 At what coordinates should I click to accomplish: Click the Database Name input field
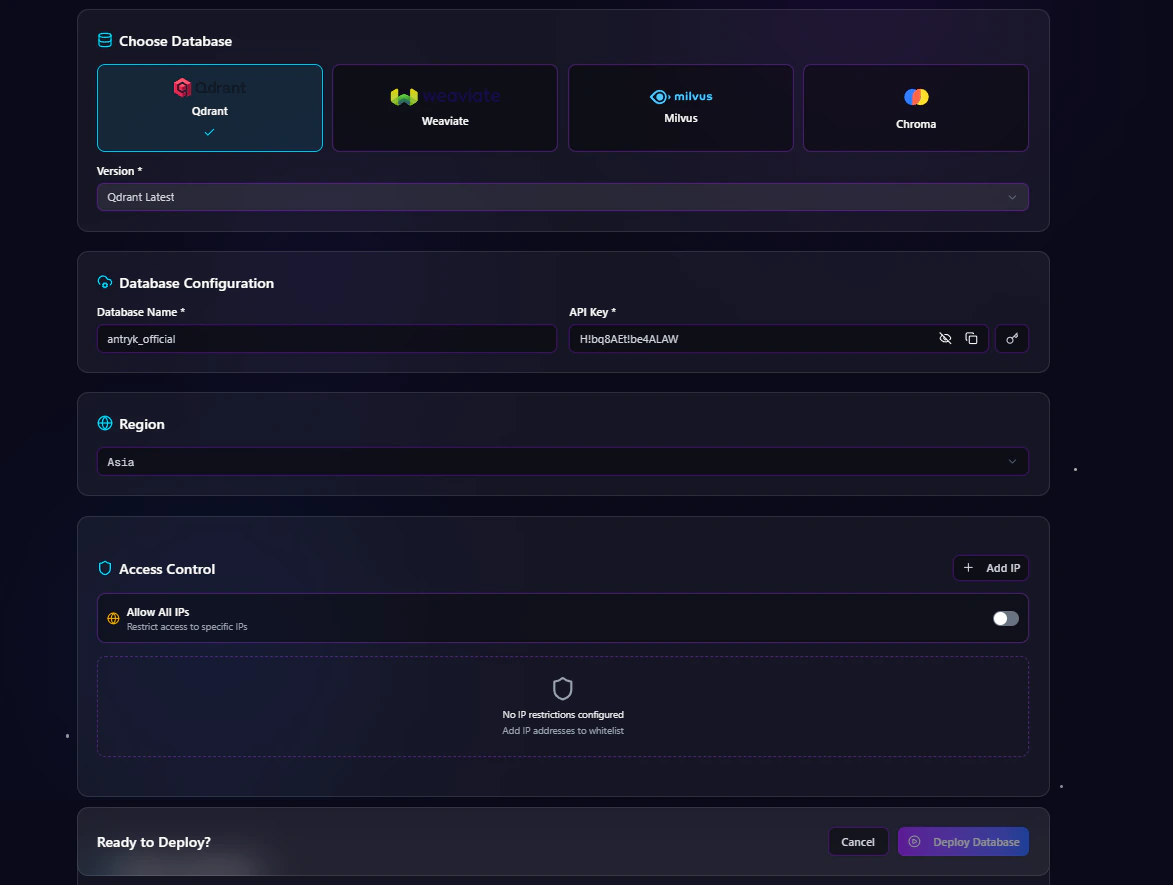[x=327, y=339]
